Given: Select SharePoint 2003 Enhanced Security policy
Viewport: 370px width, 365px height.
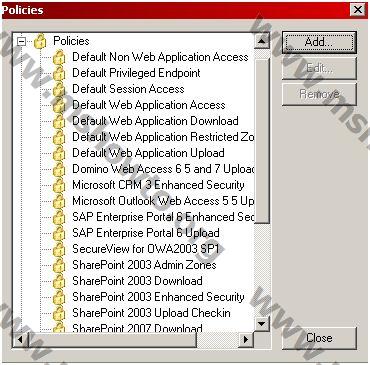Looking at the screenshot, I should [x=158, y=297].
